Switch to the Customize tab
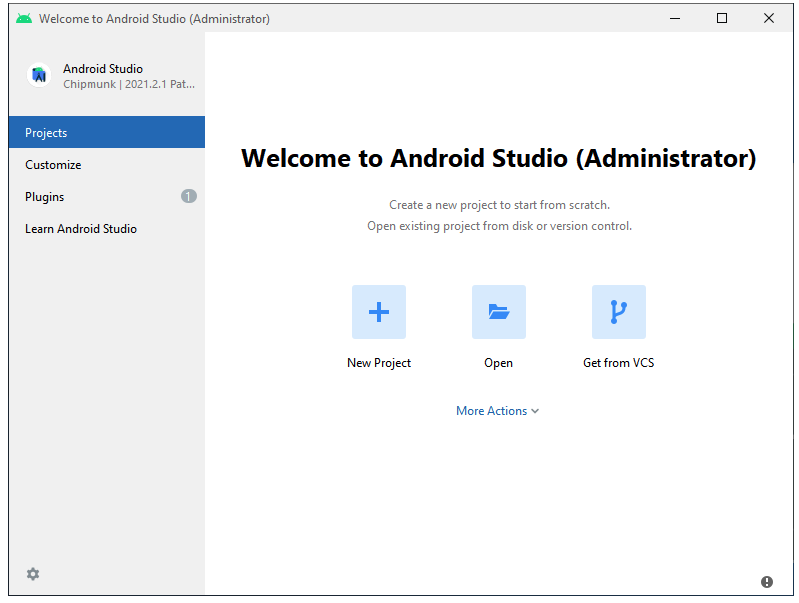 tap(53, 165)
